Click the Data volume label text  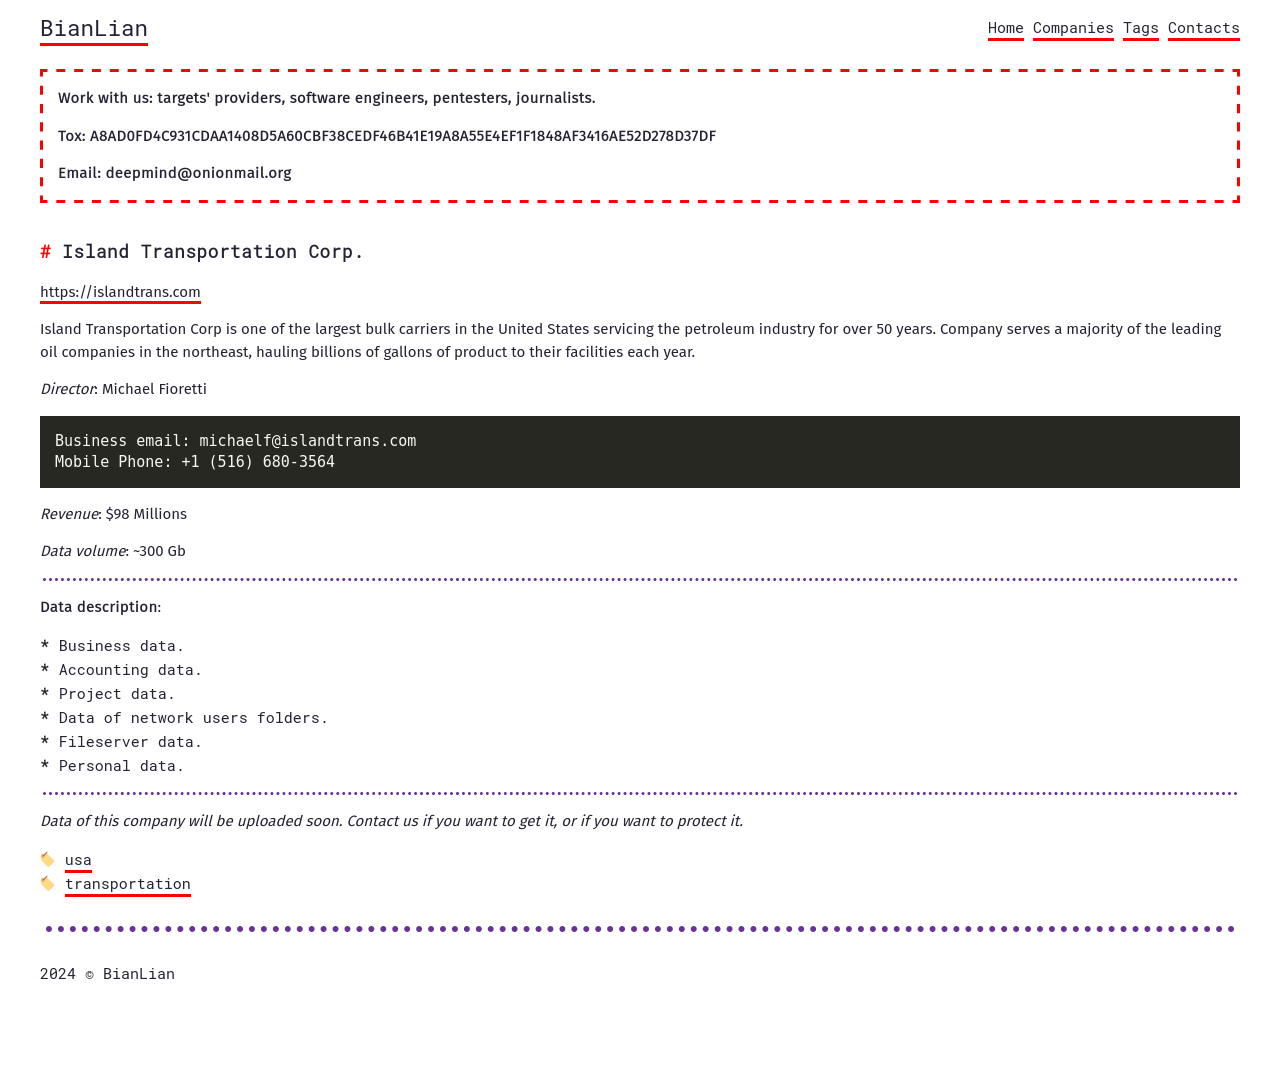coord(83,551)
